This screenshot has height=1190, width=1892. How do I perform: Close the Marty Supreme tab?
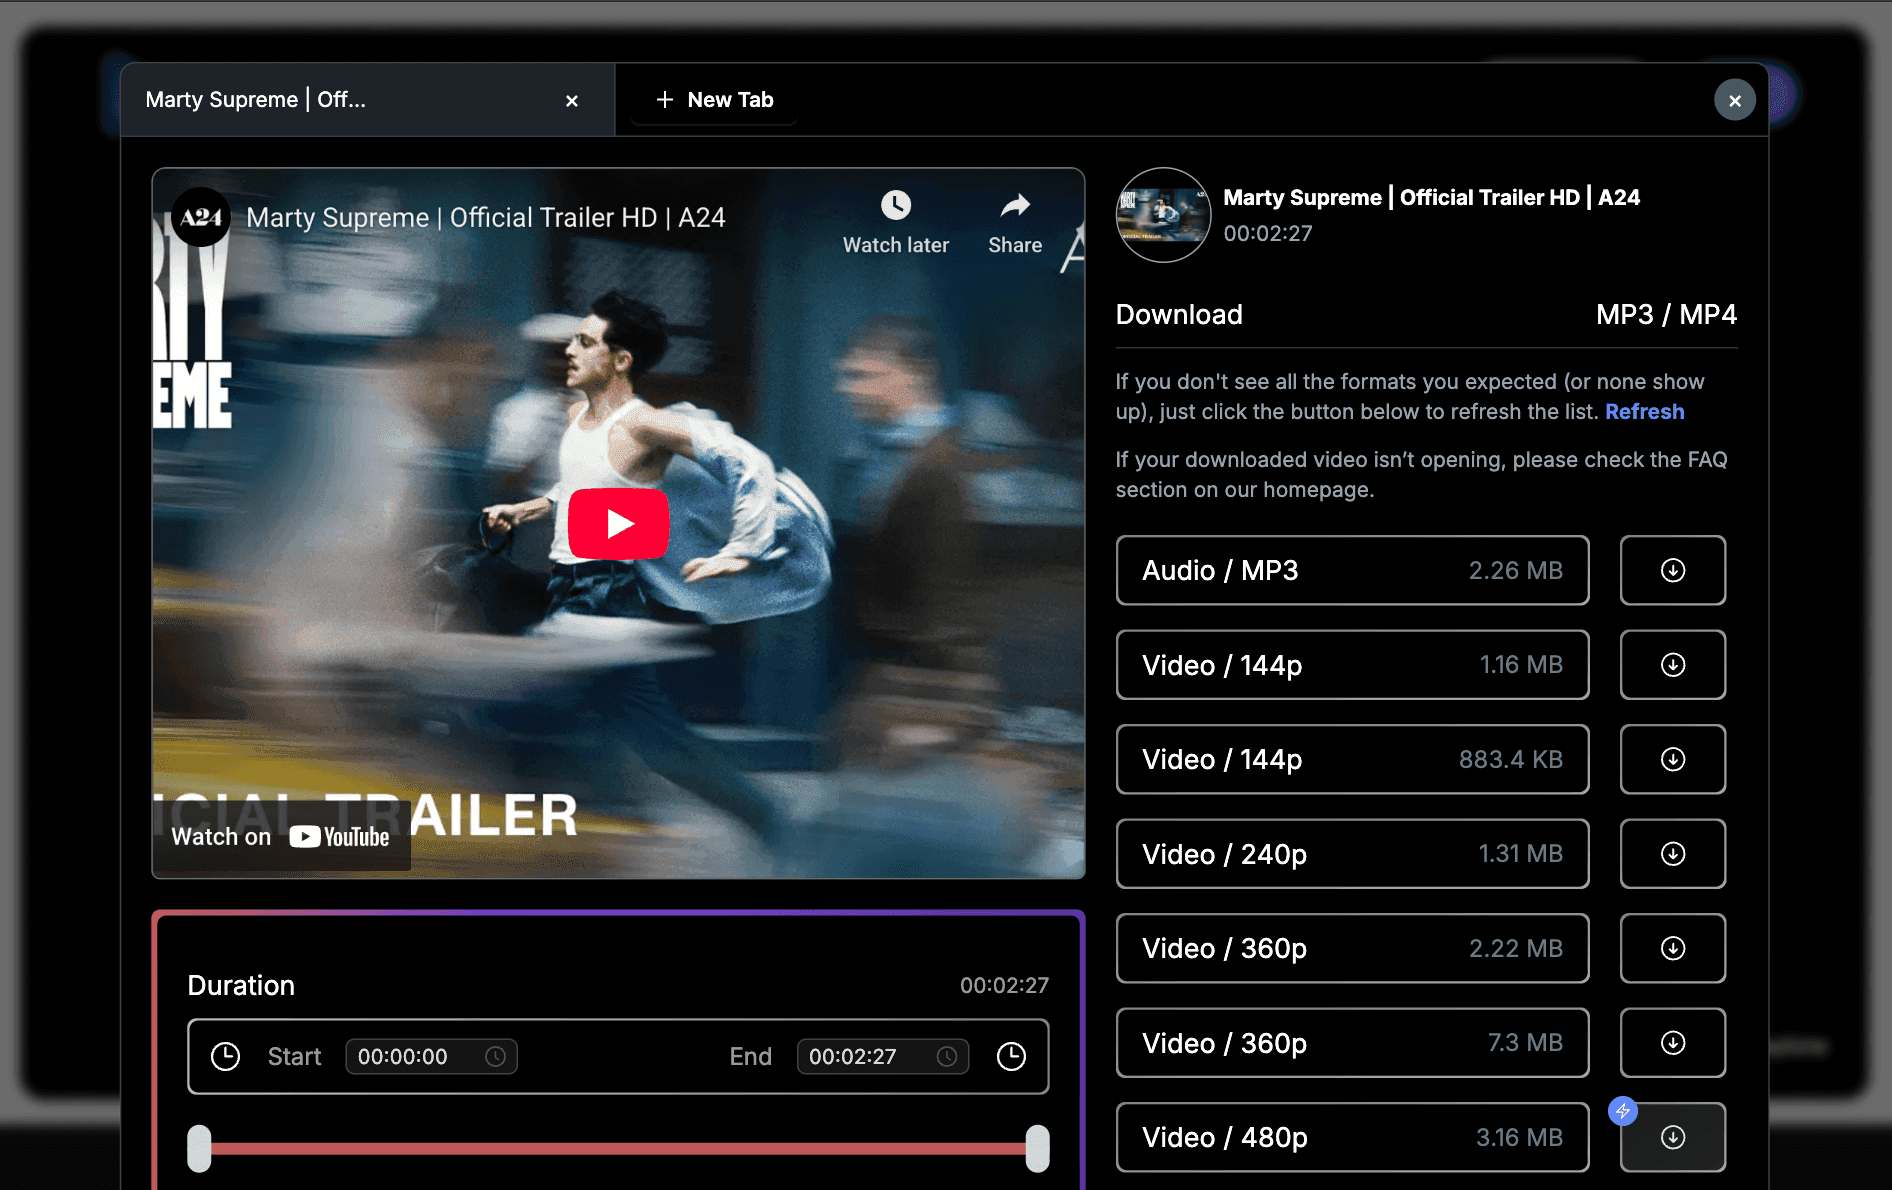[572, 100]
